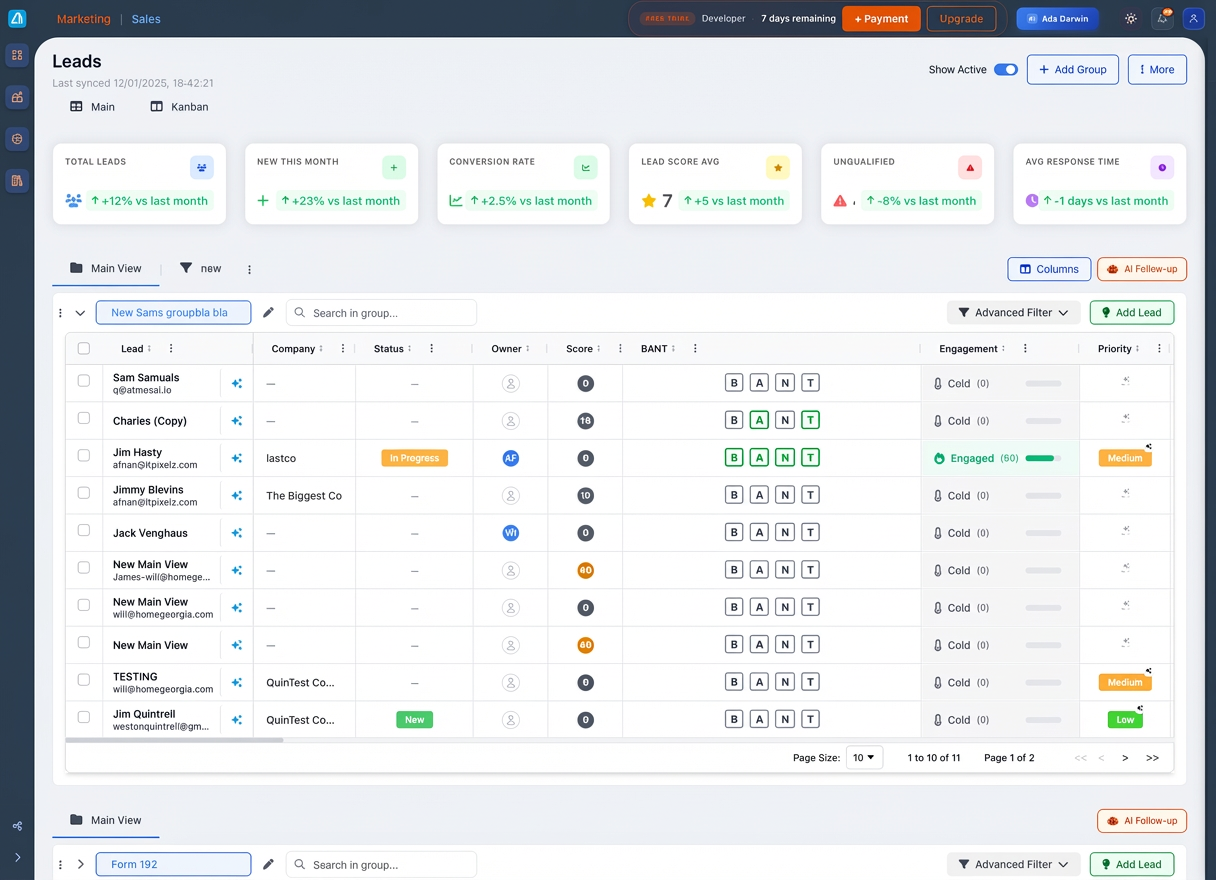Viewport: 1216px width, 880px height.
Task: Click the B badge in Sam Samuals' BANT
Action: pyautogui.click(x=734, y=383)
